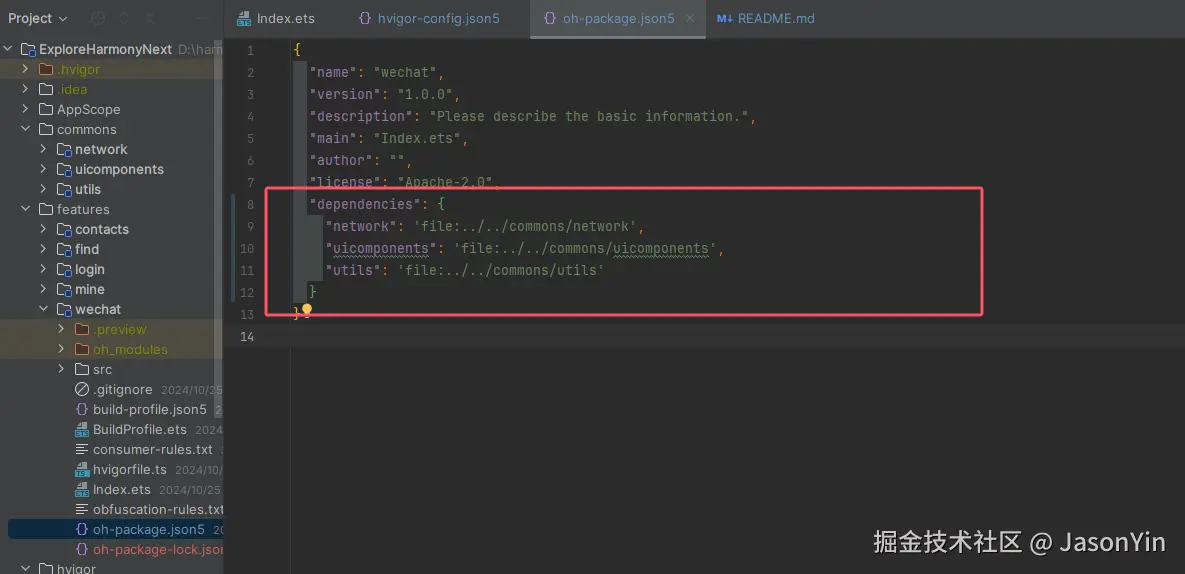Image resolution: width=1185 pixels, height=574 pixels.
Task: Click the orange .hvigor folder icon
Action: pos(45,69)
